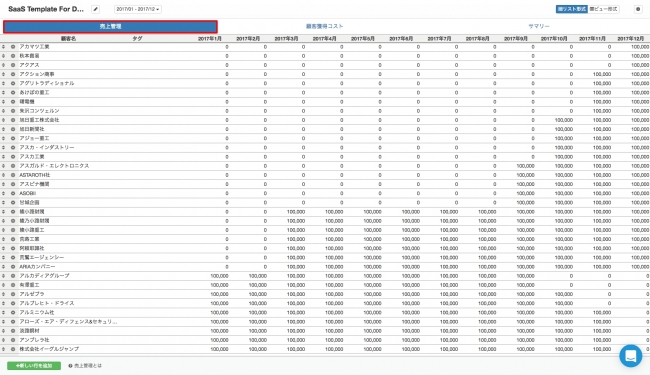Image resolution: width=650 pixels, height=375 pixels.
Task: Click アンブレラ社 2017年12月 cell showing 0
Action: tap(648, 340)
